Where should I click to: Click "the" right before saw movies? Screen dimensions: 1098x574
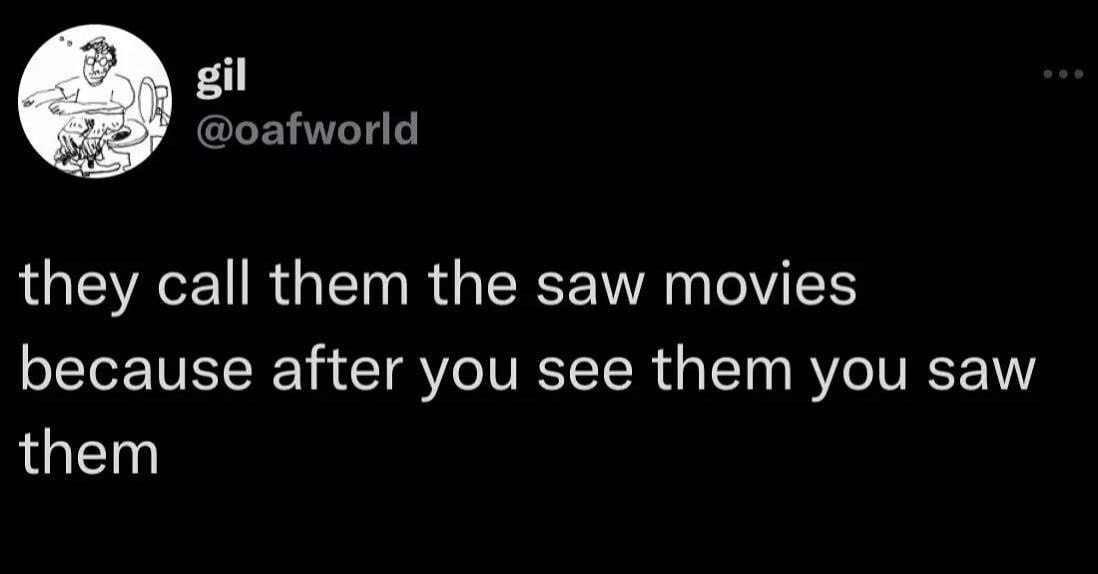(473, 285)
